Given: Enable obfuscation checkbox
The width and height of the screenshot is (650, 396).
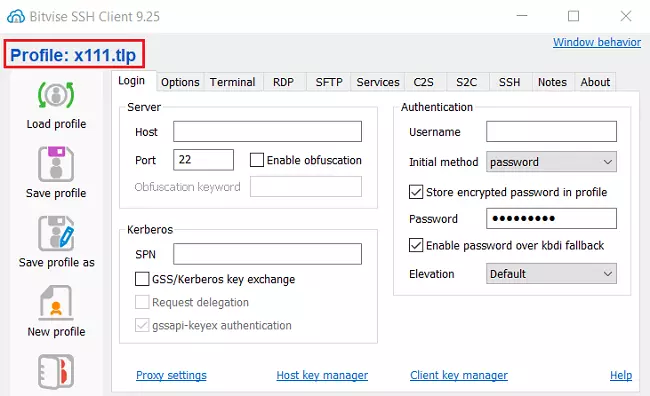Looking at the screenshot, I should pos(257,160).
